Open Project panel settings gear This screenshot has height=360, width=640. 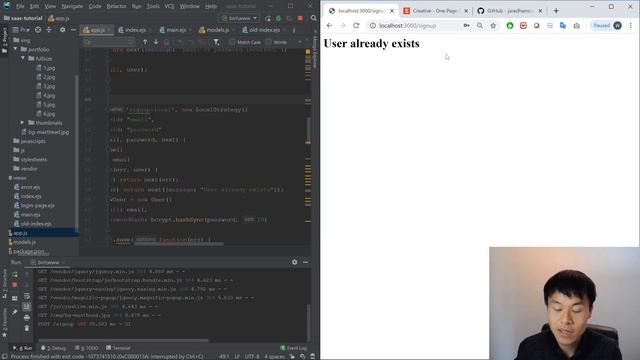[x=62, y=30]
